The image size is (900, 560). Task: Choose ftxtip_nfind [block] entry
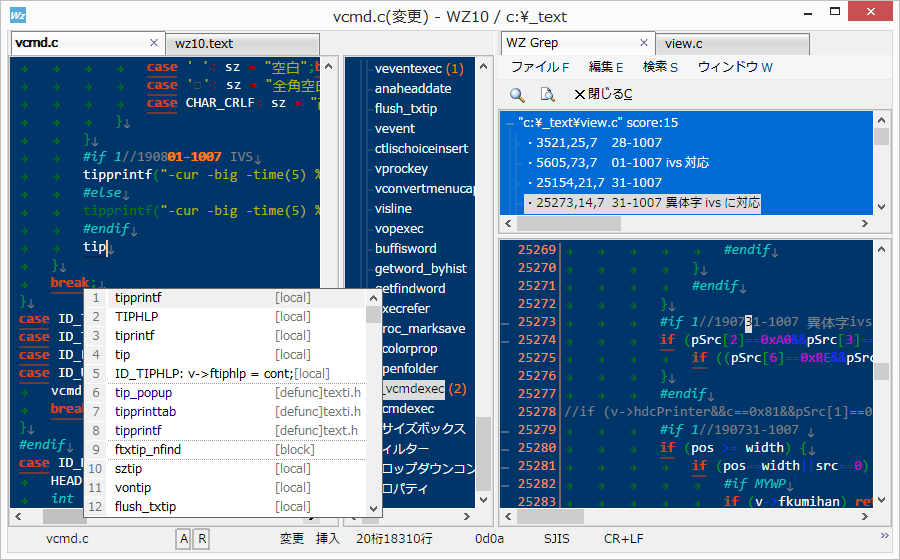[x=225, y=449]
